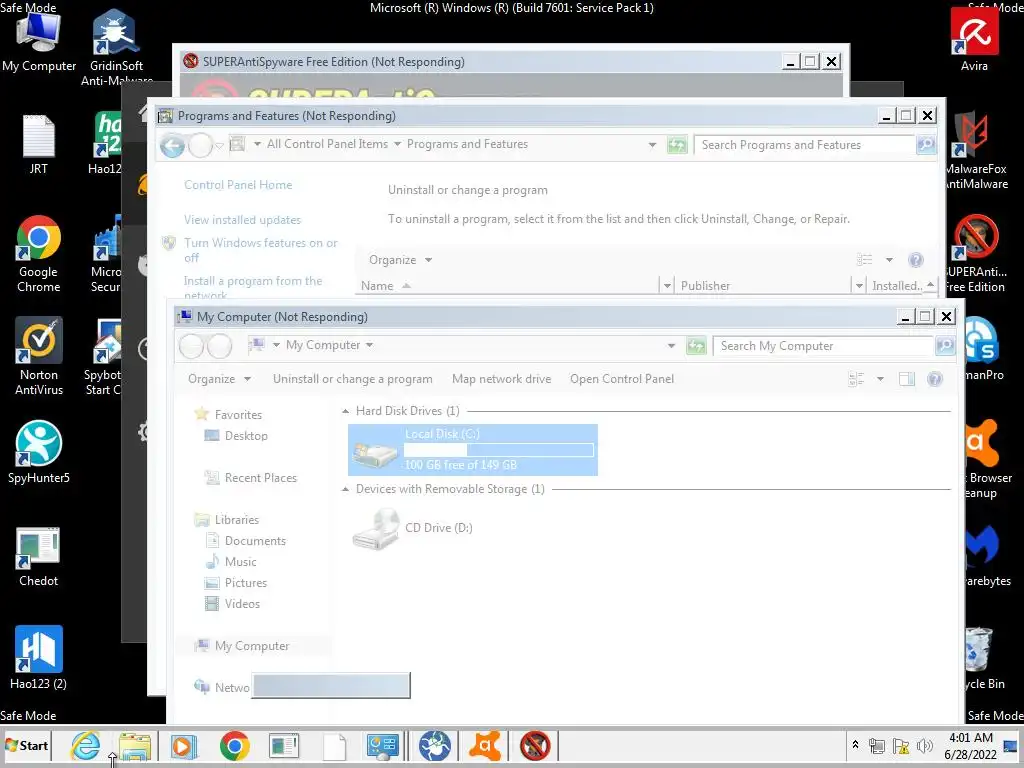Open GridinSoft Anti-Malware desktop shortcut
Screen dimensions: 1024x768
click(116, 46)
